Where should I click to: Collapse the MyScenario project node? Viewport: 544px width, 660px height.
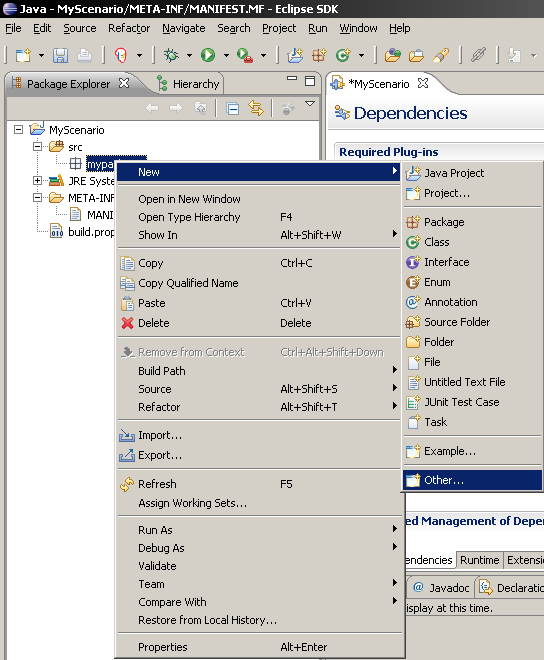pos(19,129)
